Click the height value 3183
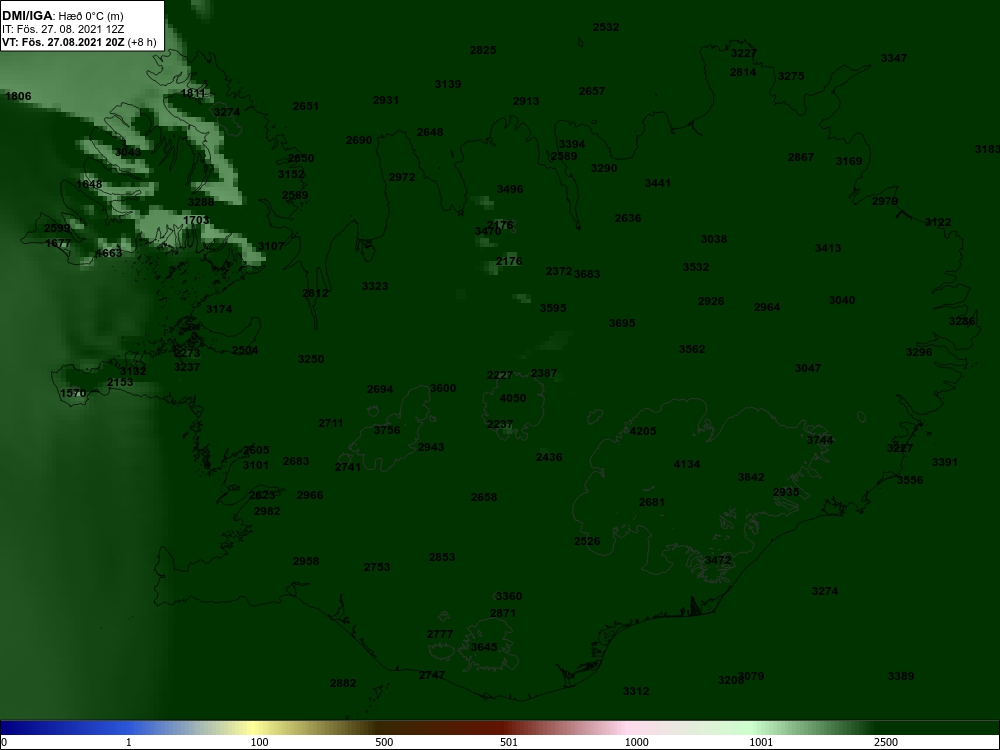 click(987, 149)
